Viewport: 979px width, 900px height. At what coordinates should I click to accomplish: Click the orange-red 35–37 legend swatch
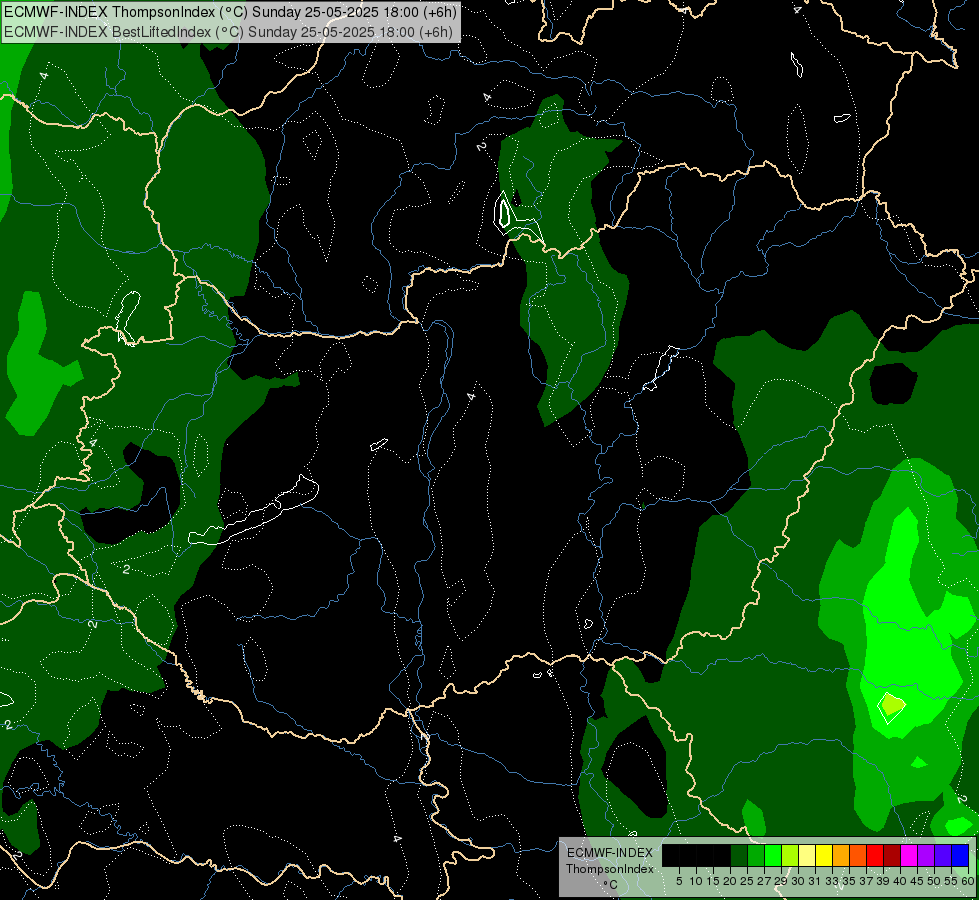click(x=858, y=855)
